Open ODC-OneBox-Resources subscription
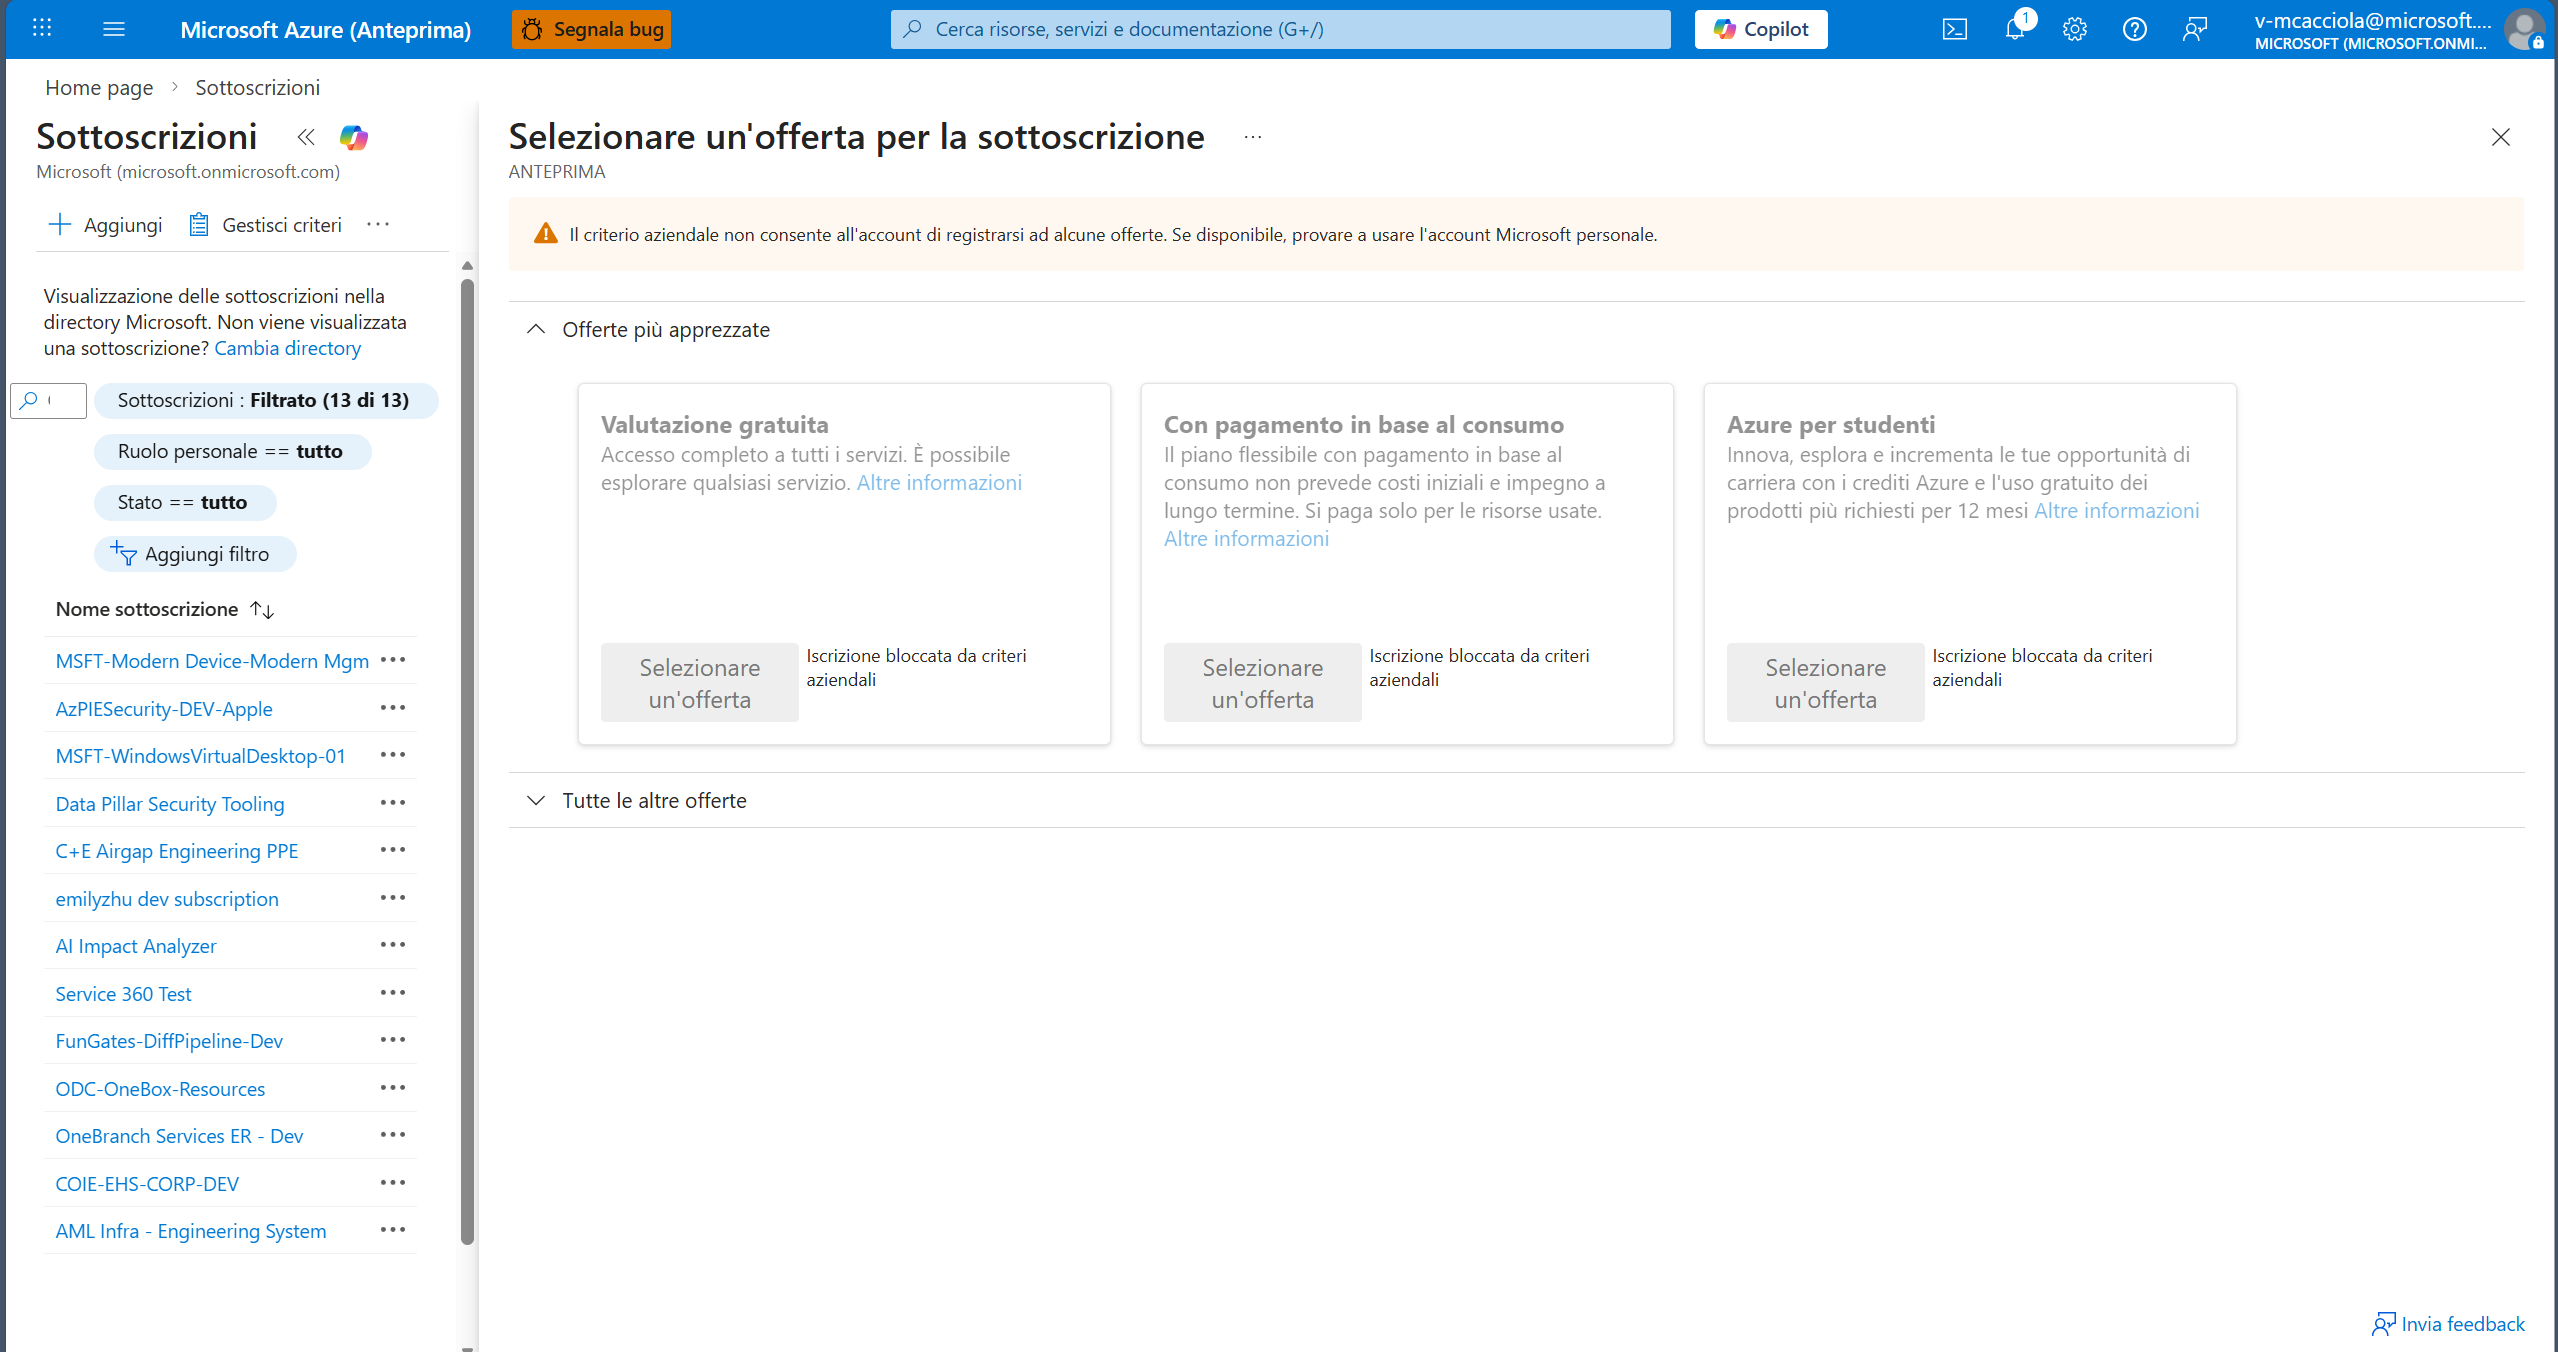 click(160, 1089)
